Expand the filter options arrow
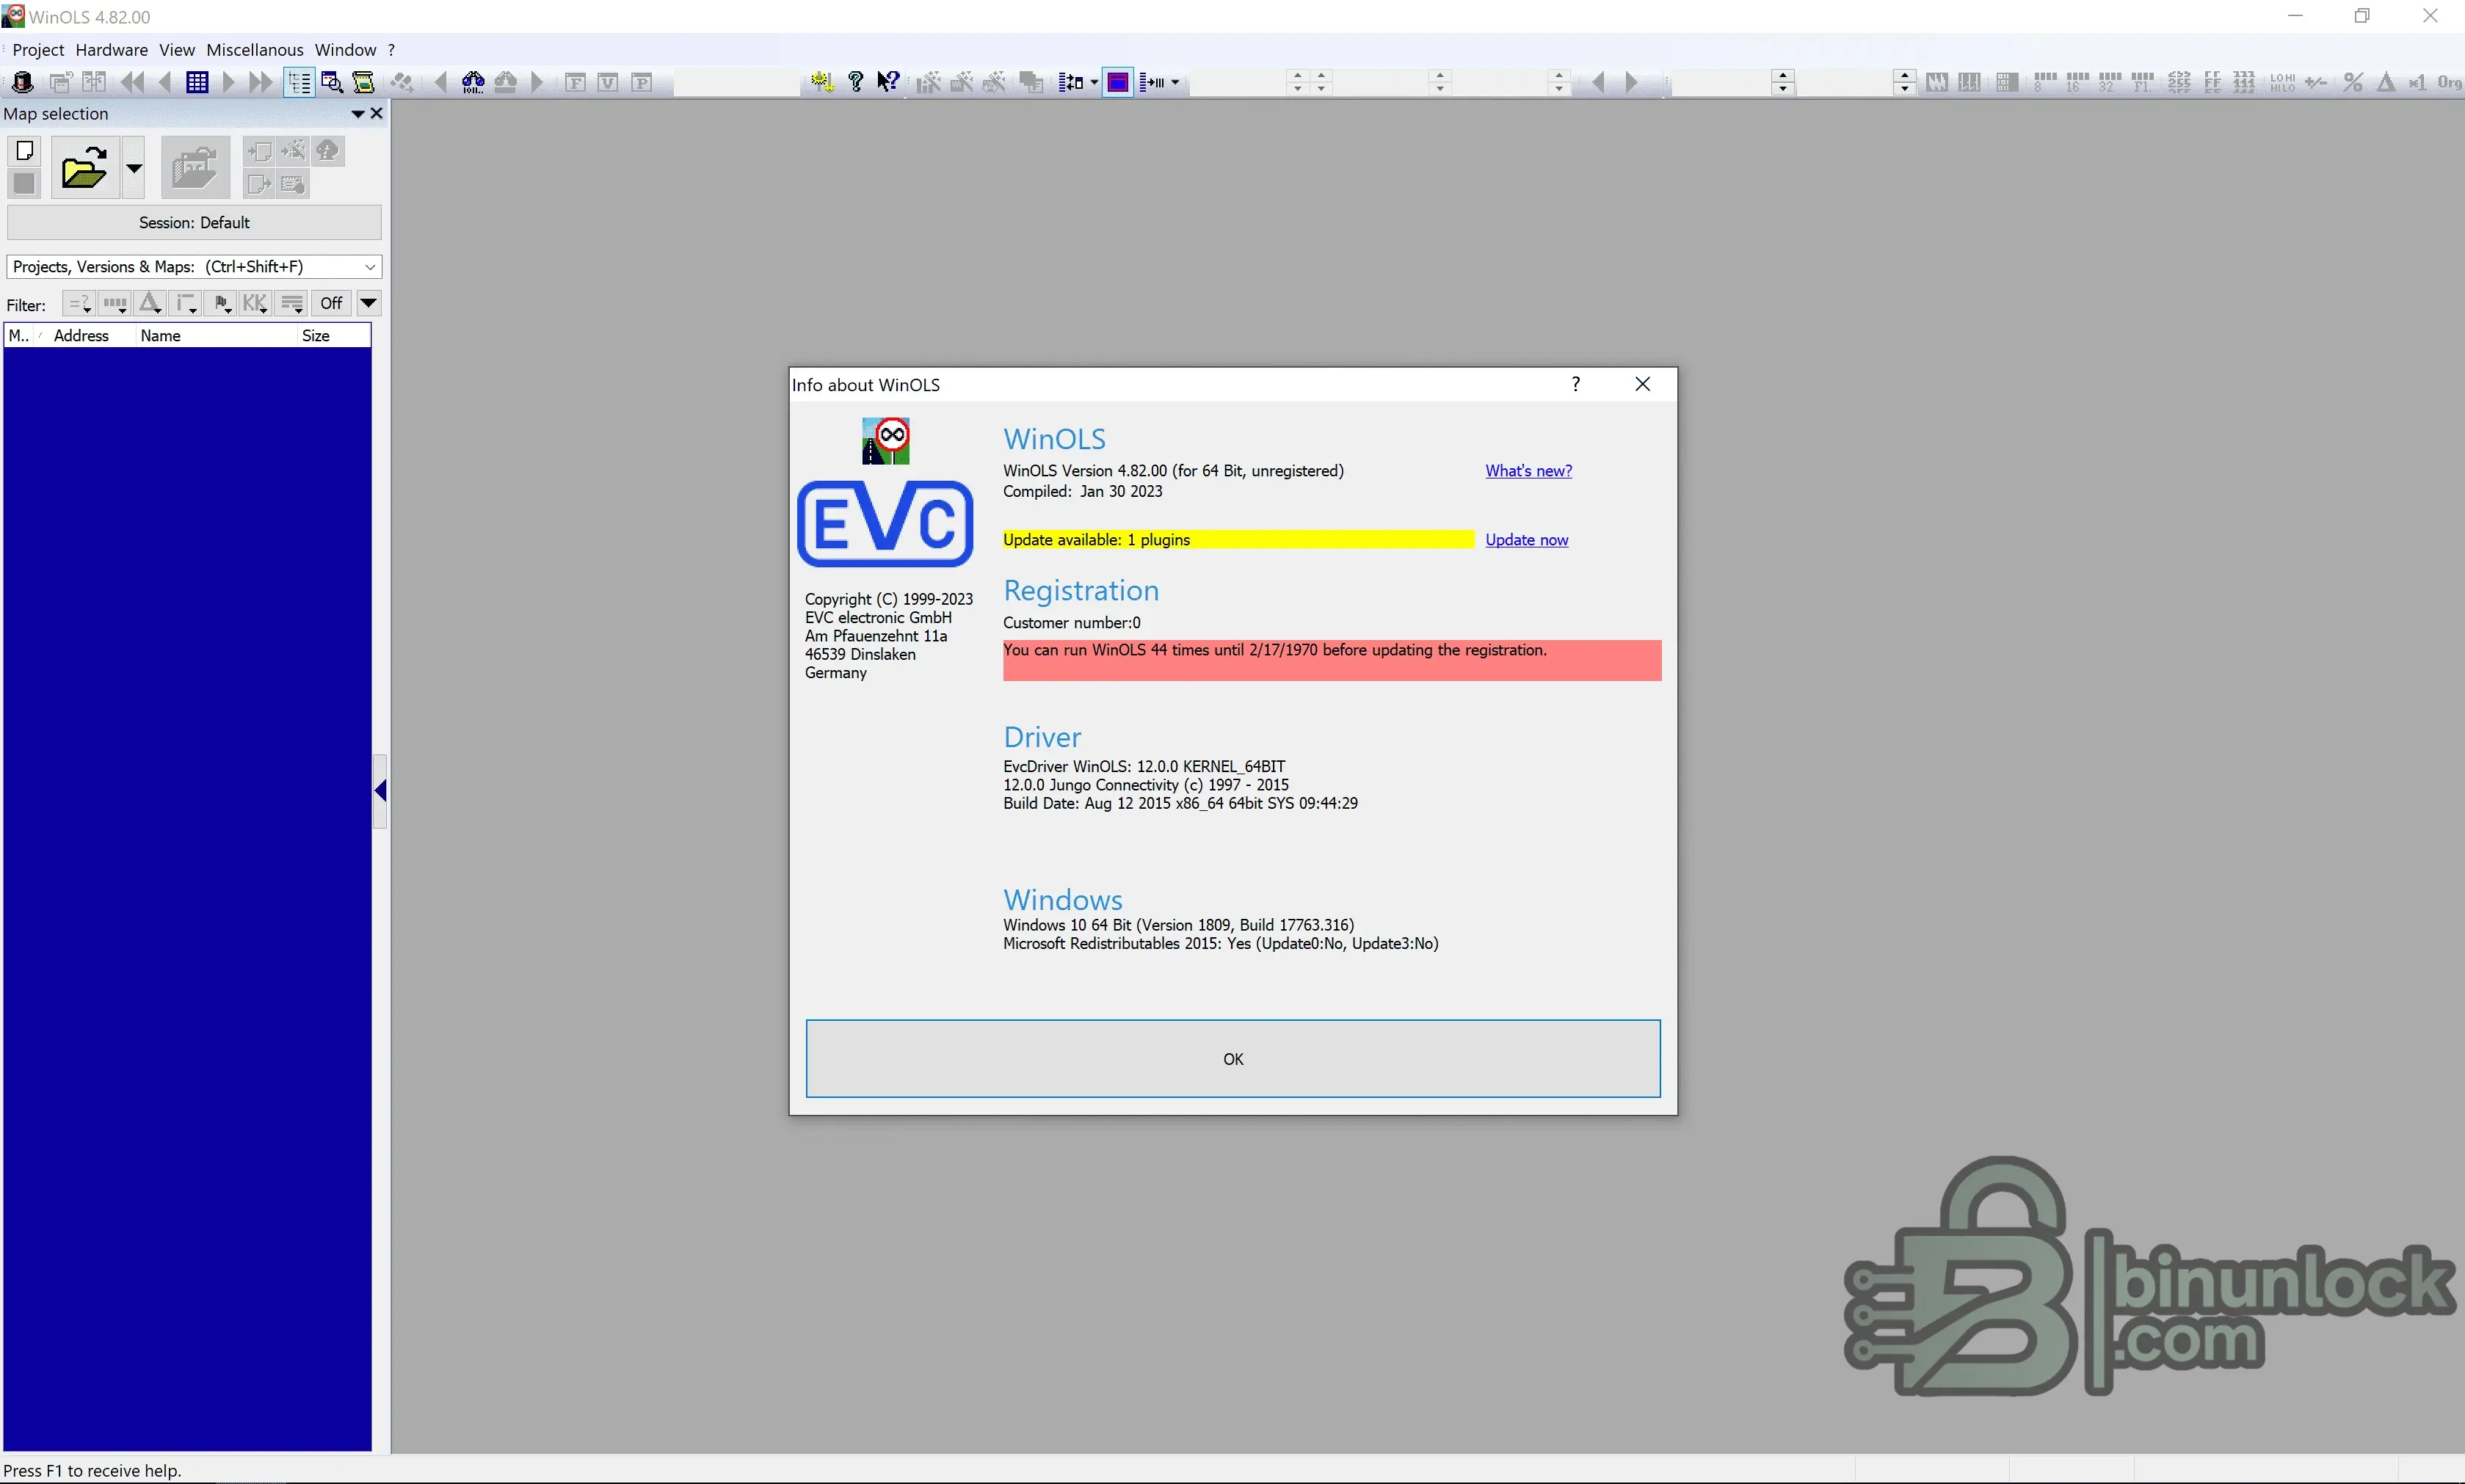The width and height of the screenshot is (2465, 1484). 368,303
